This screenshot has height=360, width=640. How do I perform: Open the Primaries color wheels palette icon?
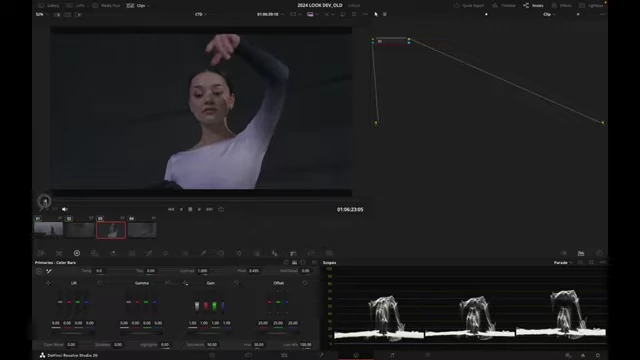point(77,253)
